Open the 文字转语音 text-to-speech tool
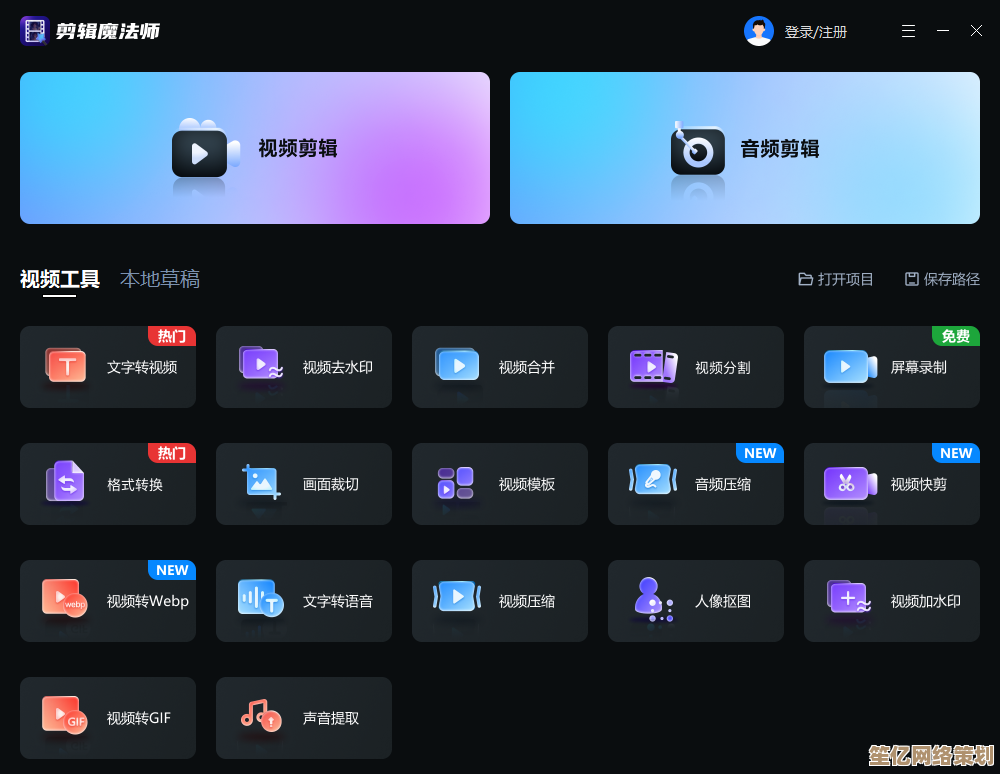This screenshot has width=1000, height=774. click(x=304, y=601)
